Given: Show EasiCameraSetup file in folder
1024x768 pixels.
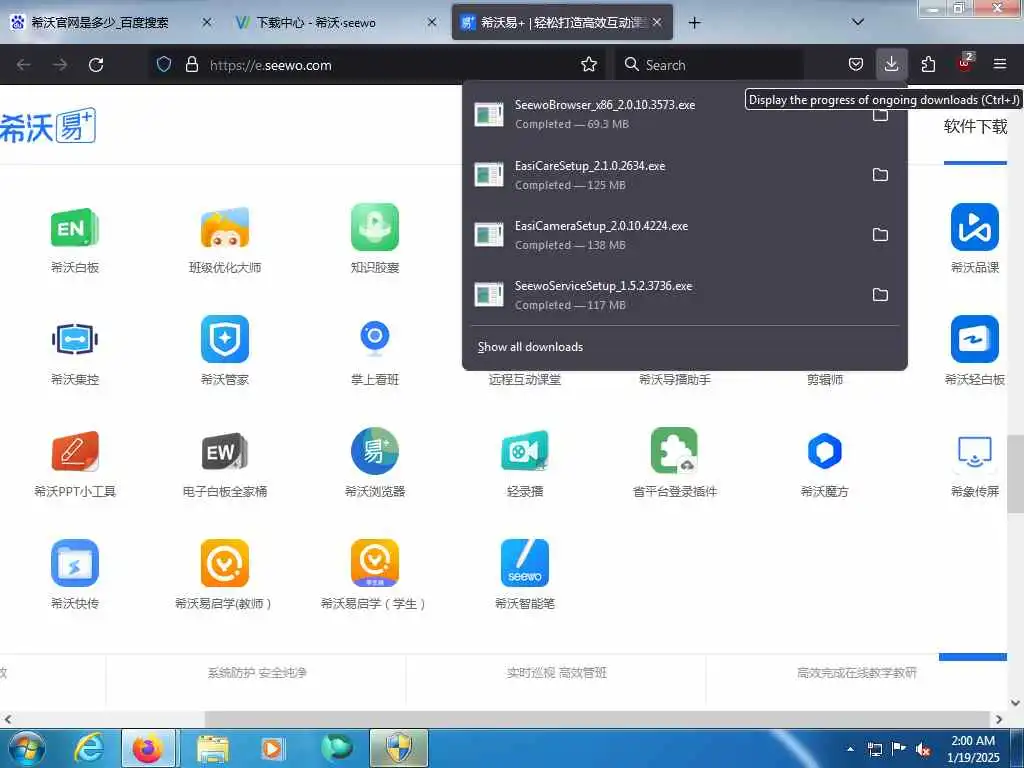Looking at the screenshot, I should pyautogui.click(x=880, y=234).
